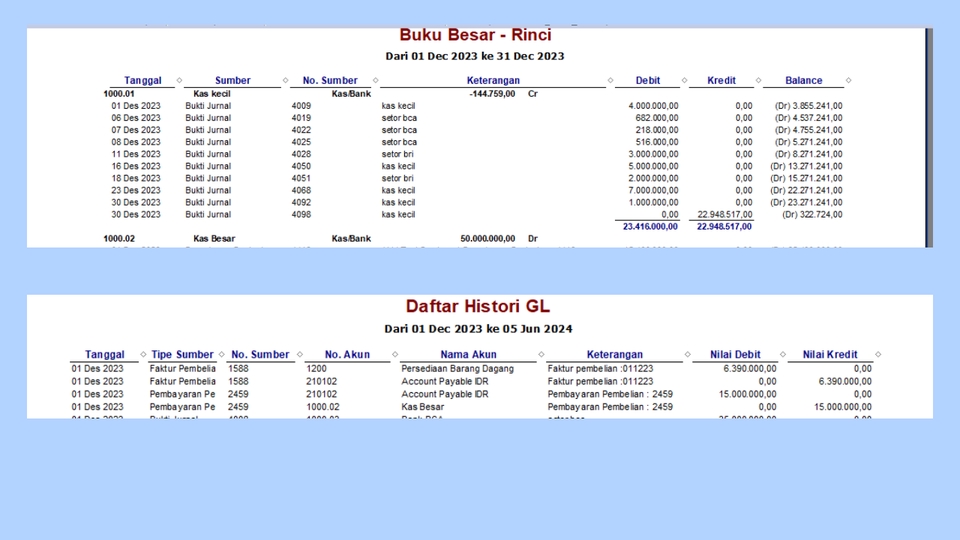This screenshot has width=960, height=540.
Task: Click account number '1000.01' in Buku Besar
Action: 119,94
